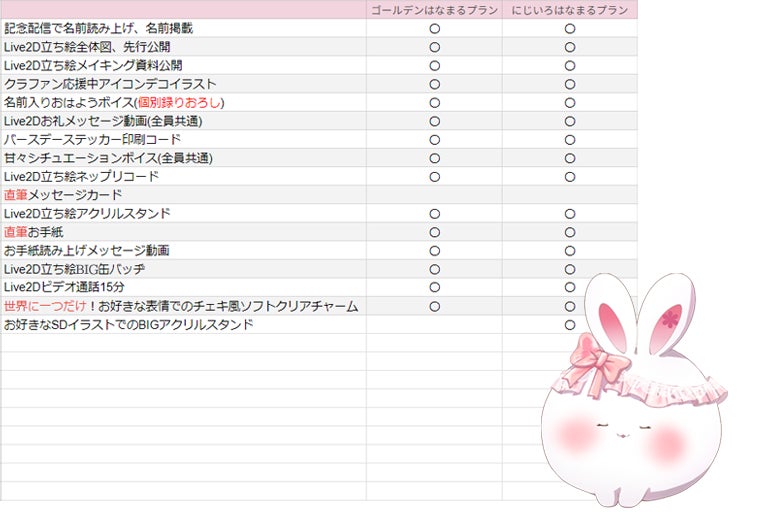Click the にじいろ circle for クラファン応援中アイコンデコイラスト
768x512 pixels.
point(569,84)
